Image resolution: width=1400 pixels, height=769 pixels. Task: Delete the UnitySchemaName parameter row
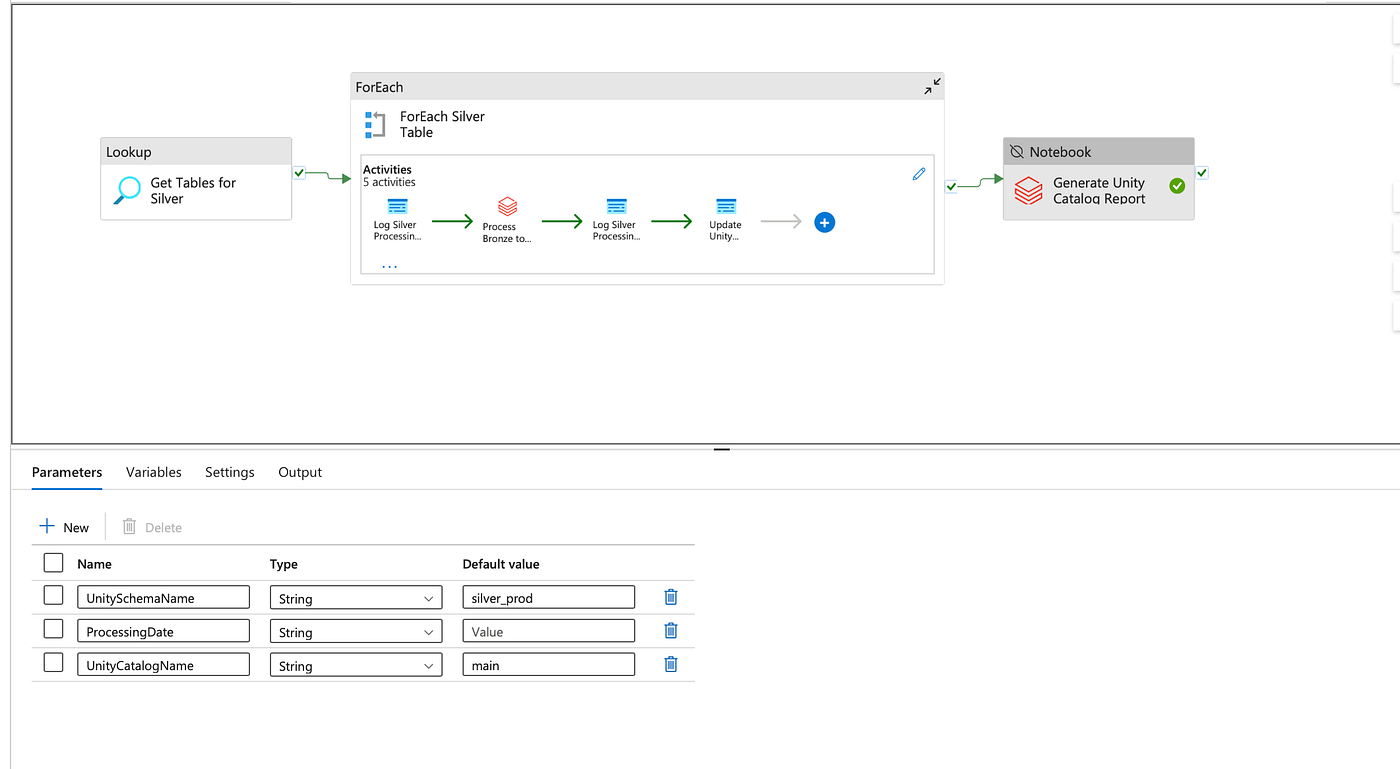click(671, 597)
